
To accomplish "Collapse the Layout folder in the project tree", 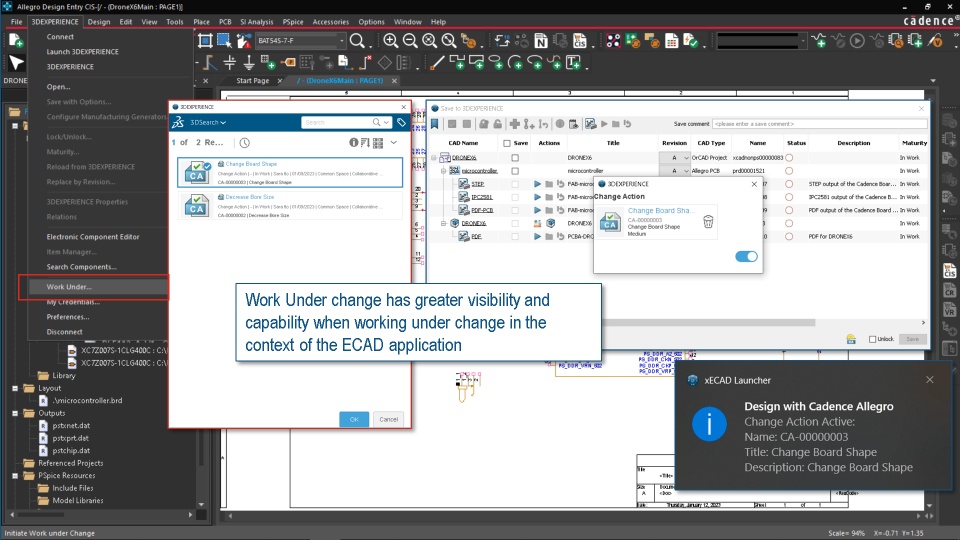I will (x=15, y=388).
